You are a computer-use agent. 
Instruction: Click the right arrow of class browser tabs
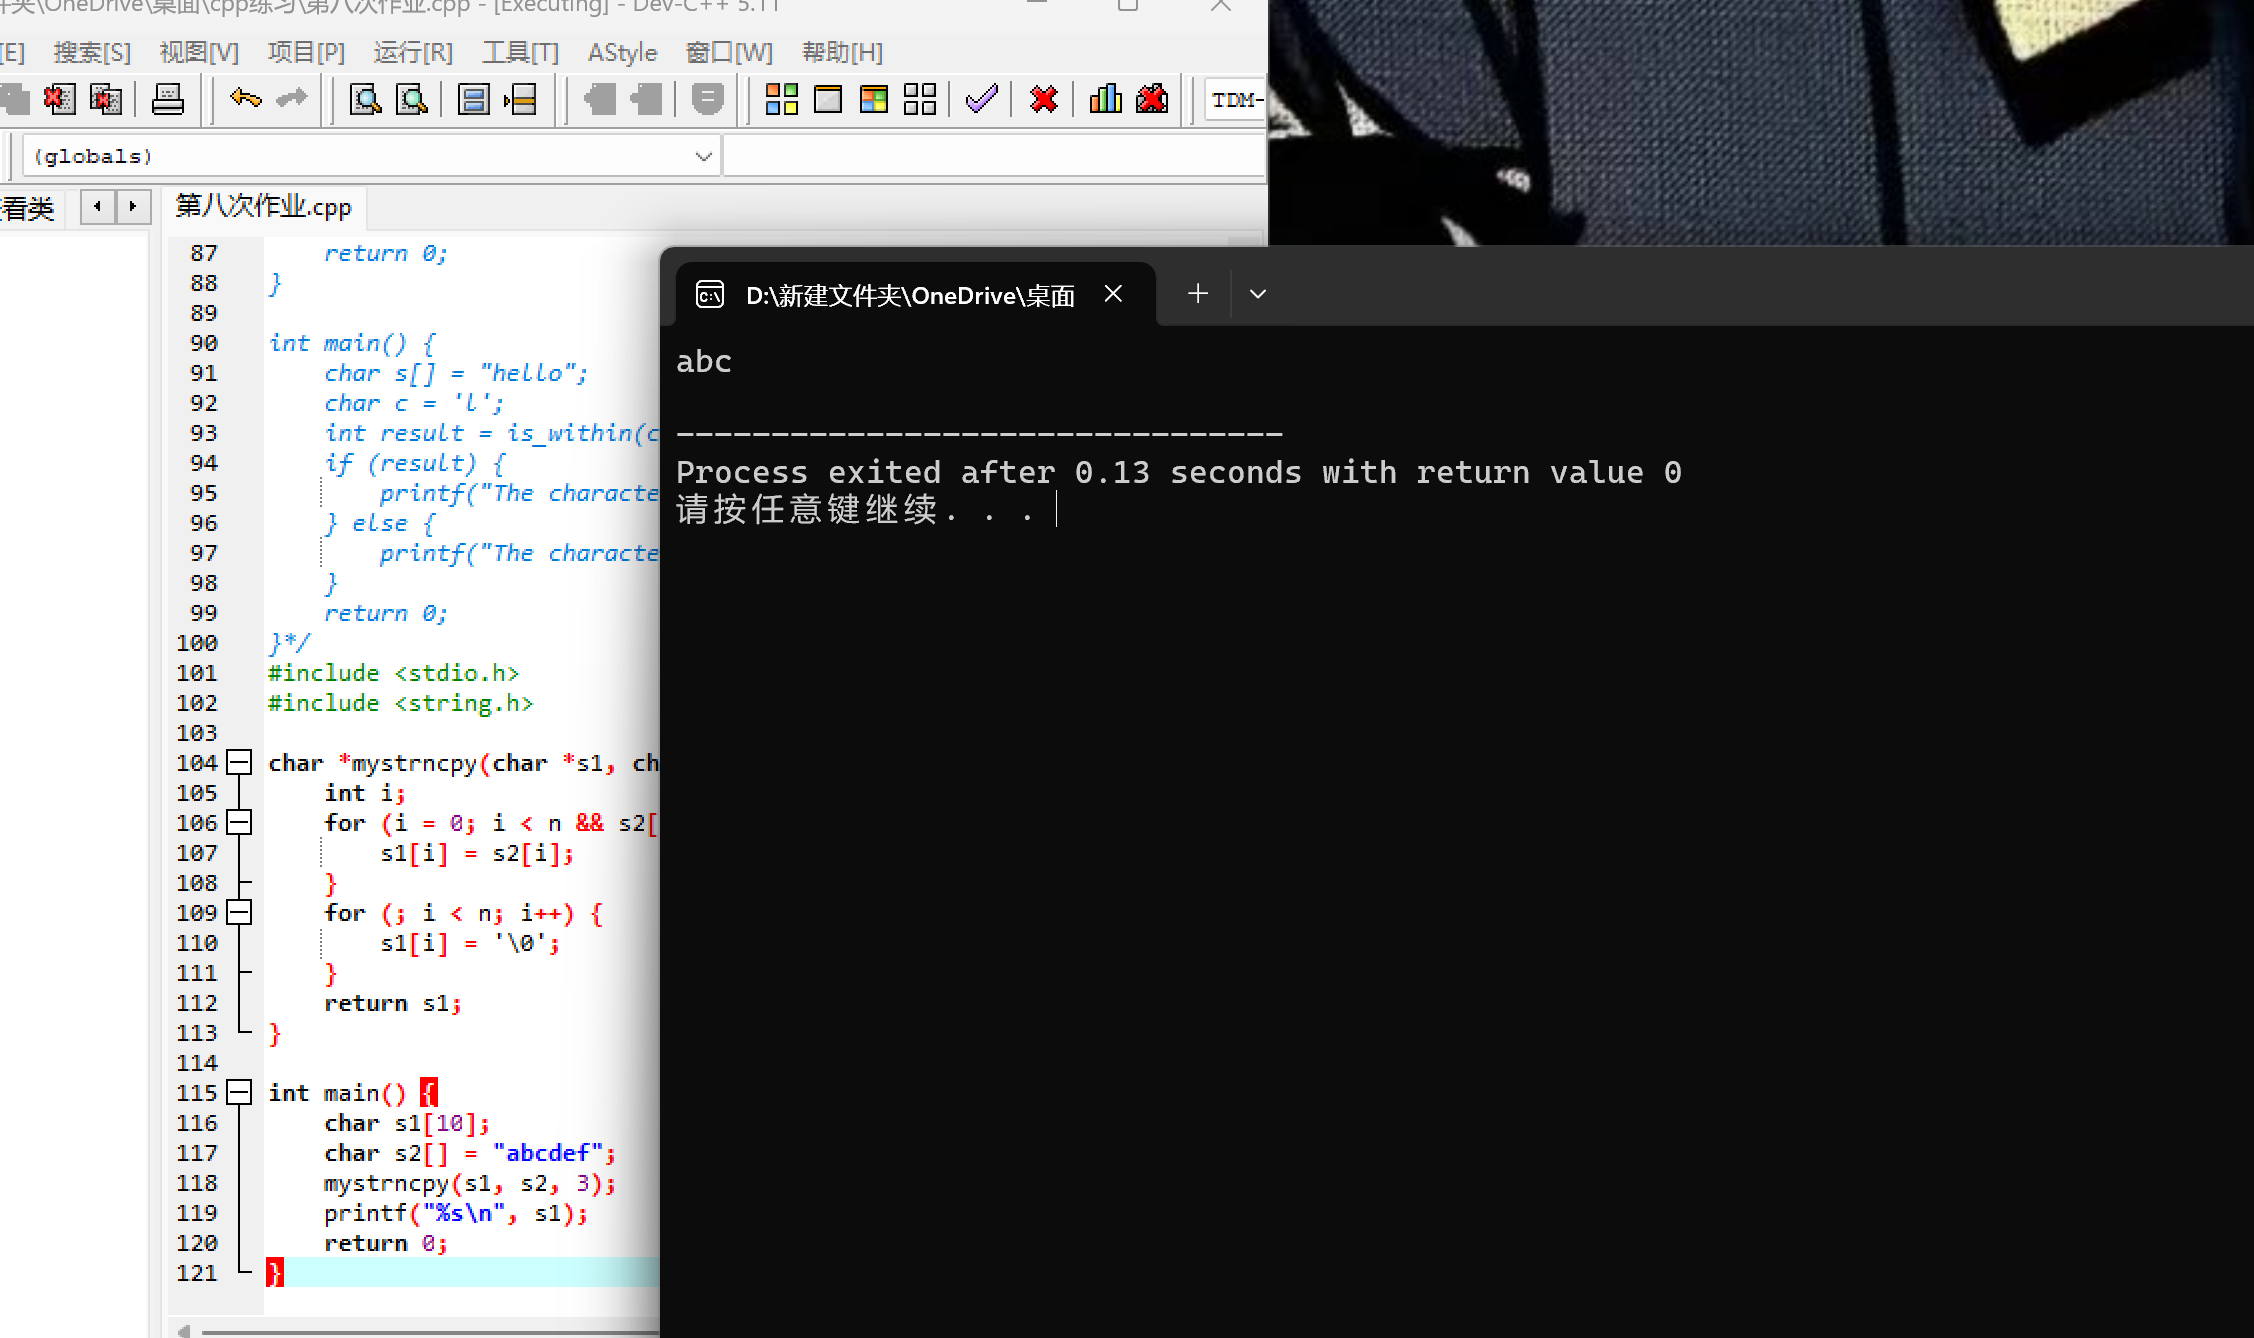tap(133, 207)
